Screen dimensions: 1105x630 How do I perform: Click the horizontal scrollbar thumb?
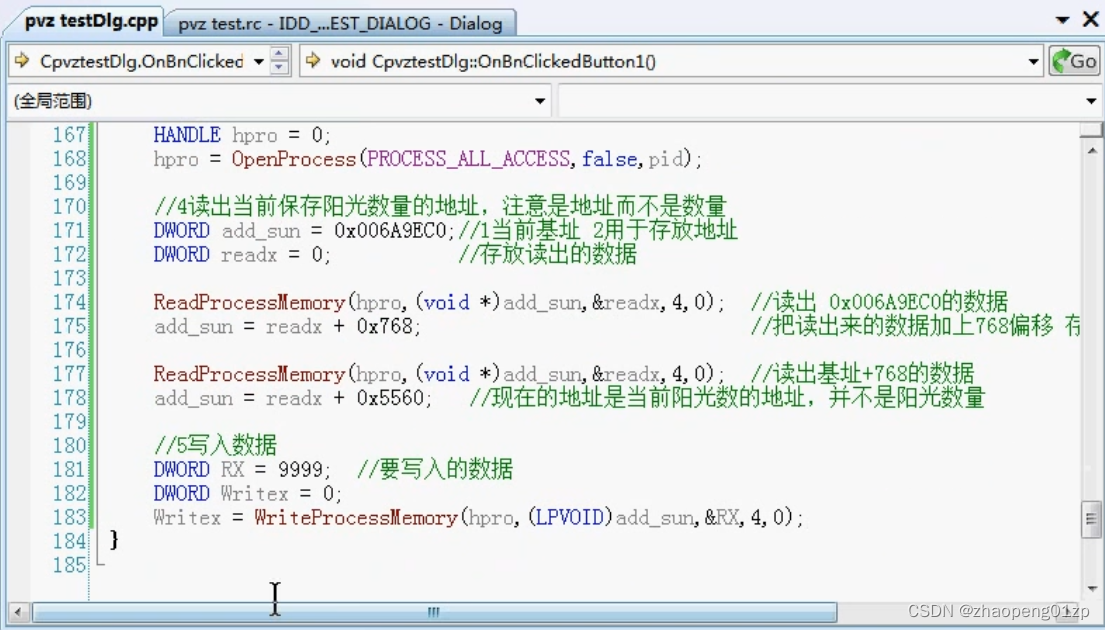434,612
